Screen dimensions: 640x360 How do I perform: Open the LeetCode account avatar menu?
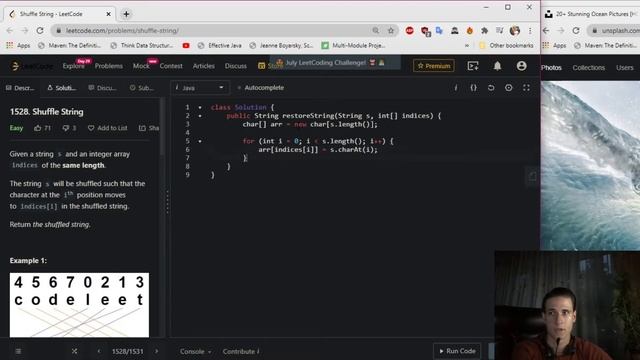coord(521,66)
